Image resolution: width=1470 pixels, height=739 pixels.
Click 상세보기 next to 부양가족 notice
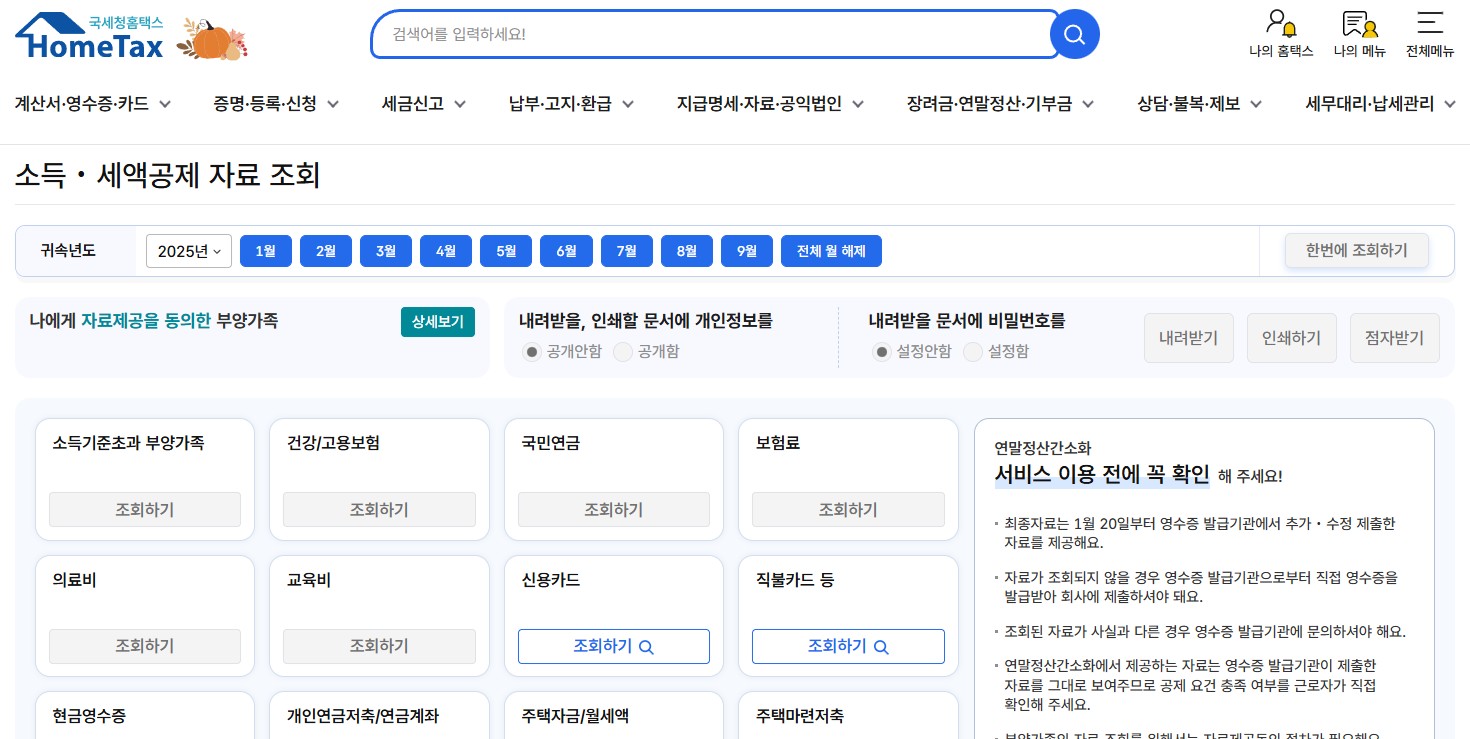click(x=438, y=322)
